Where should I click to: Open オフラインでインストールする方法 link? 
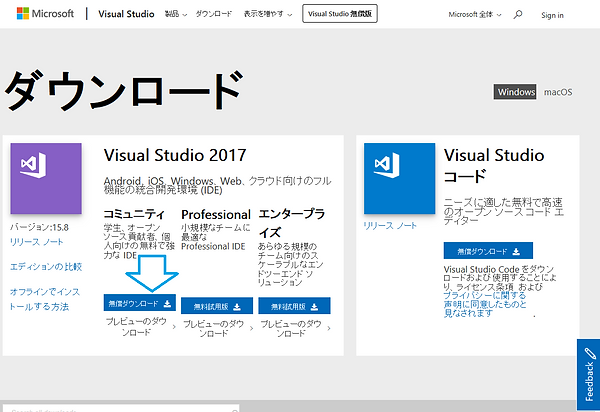pos(45,299)
